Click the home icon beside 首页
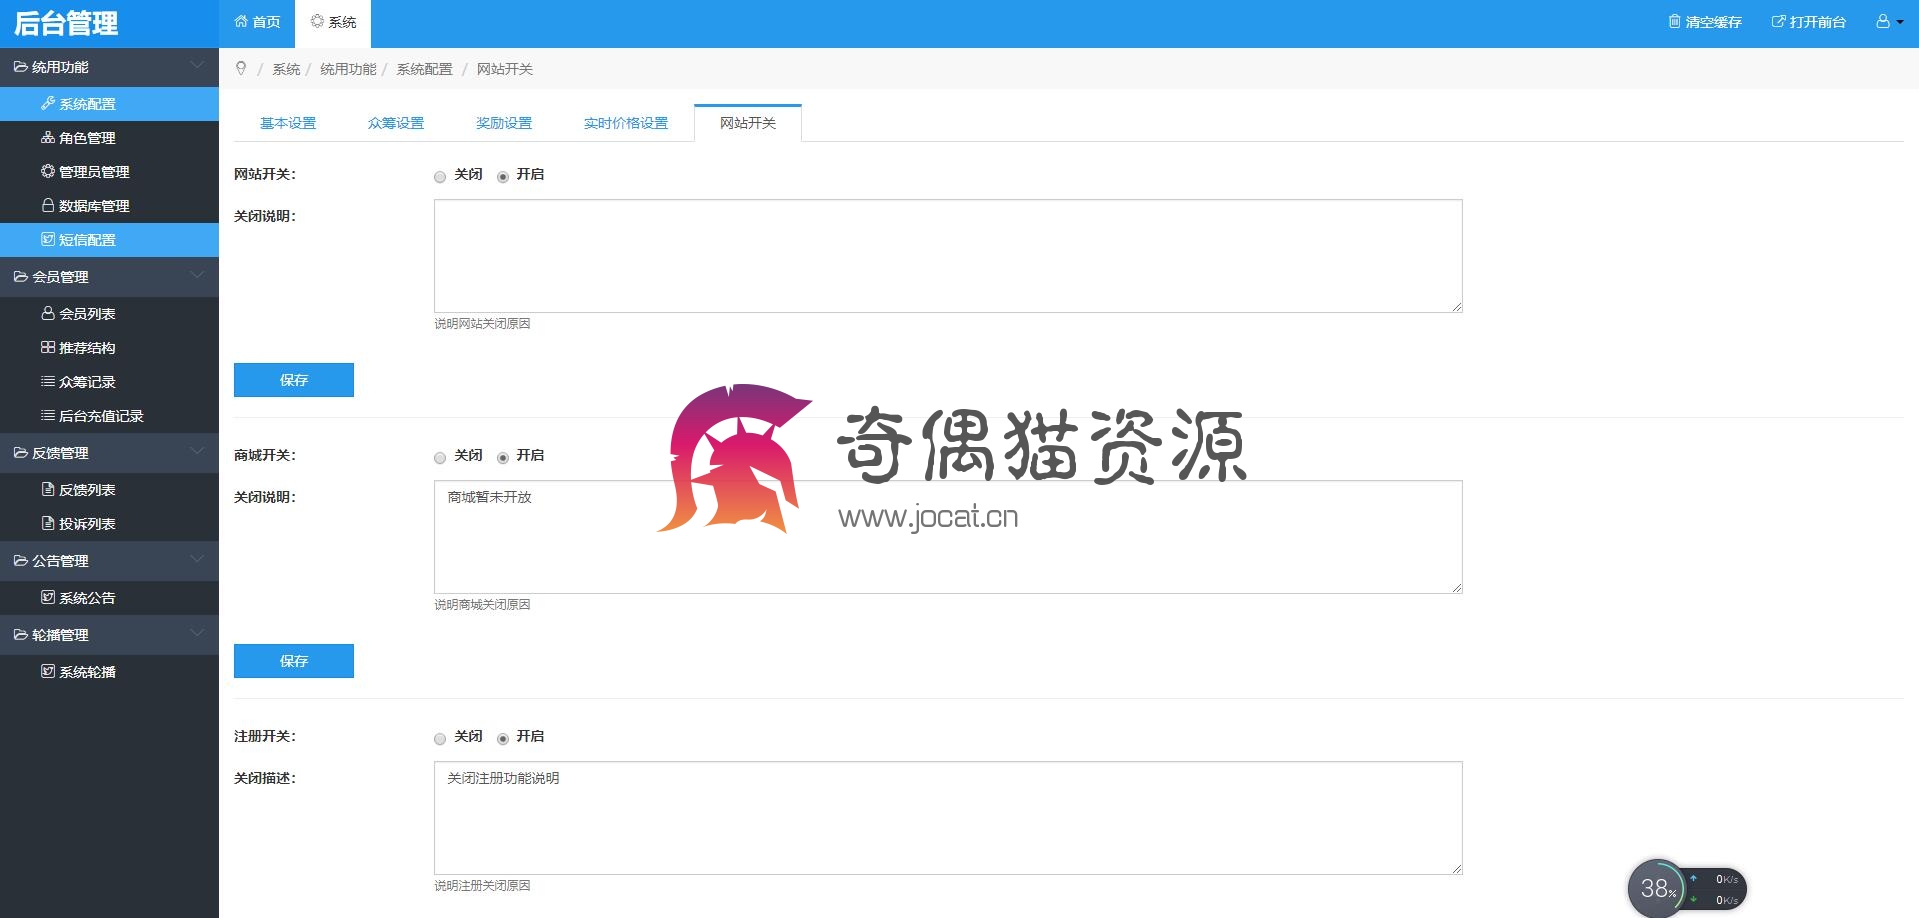 241,21
